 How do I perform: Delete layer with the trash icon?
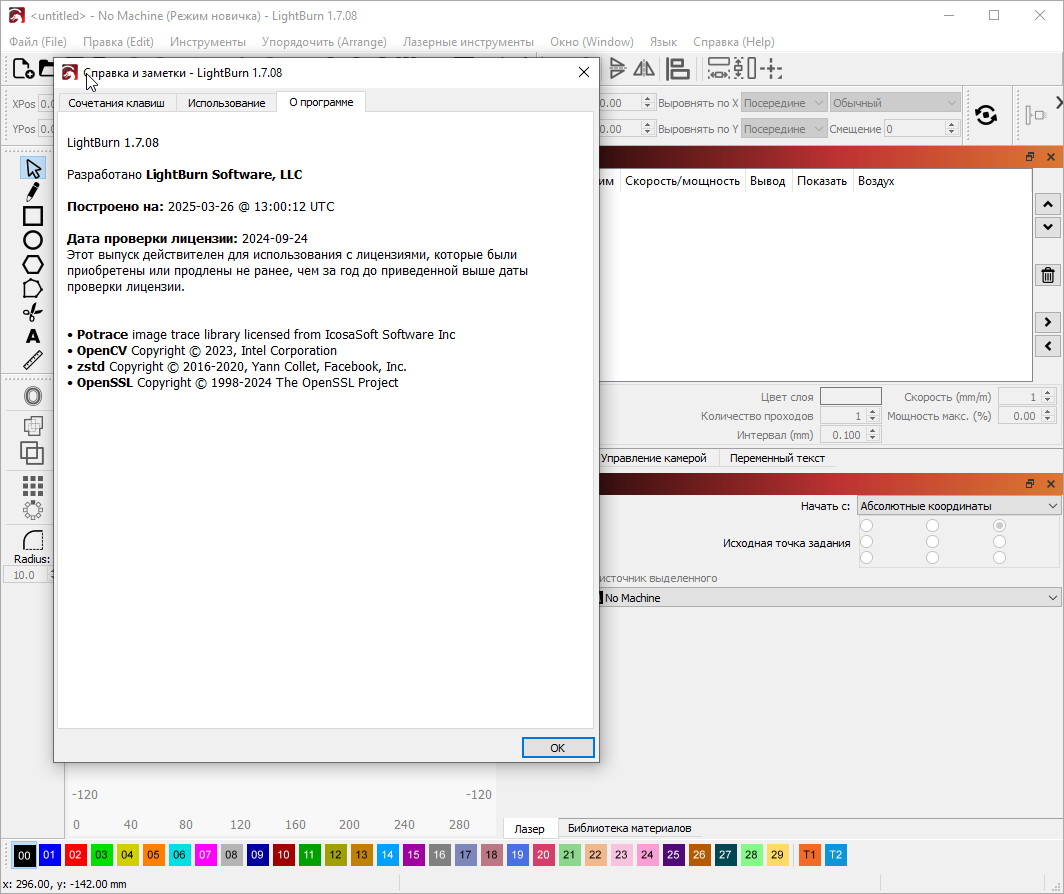click(1048, 275)
